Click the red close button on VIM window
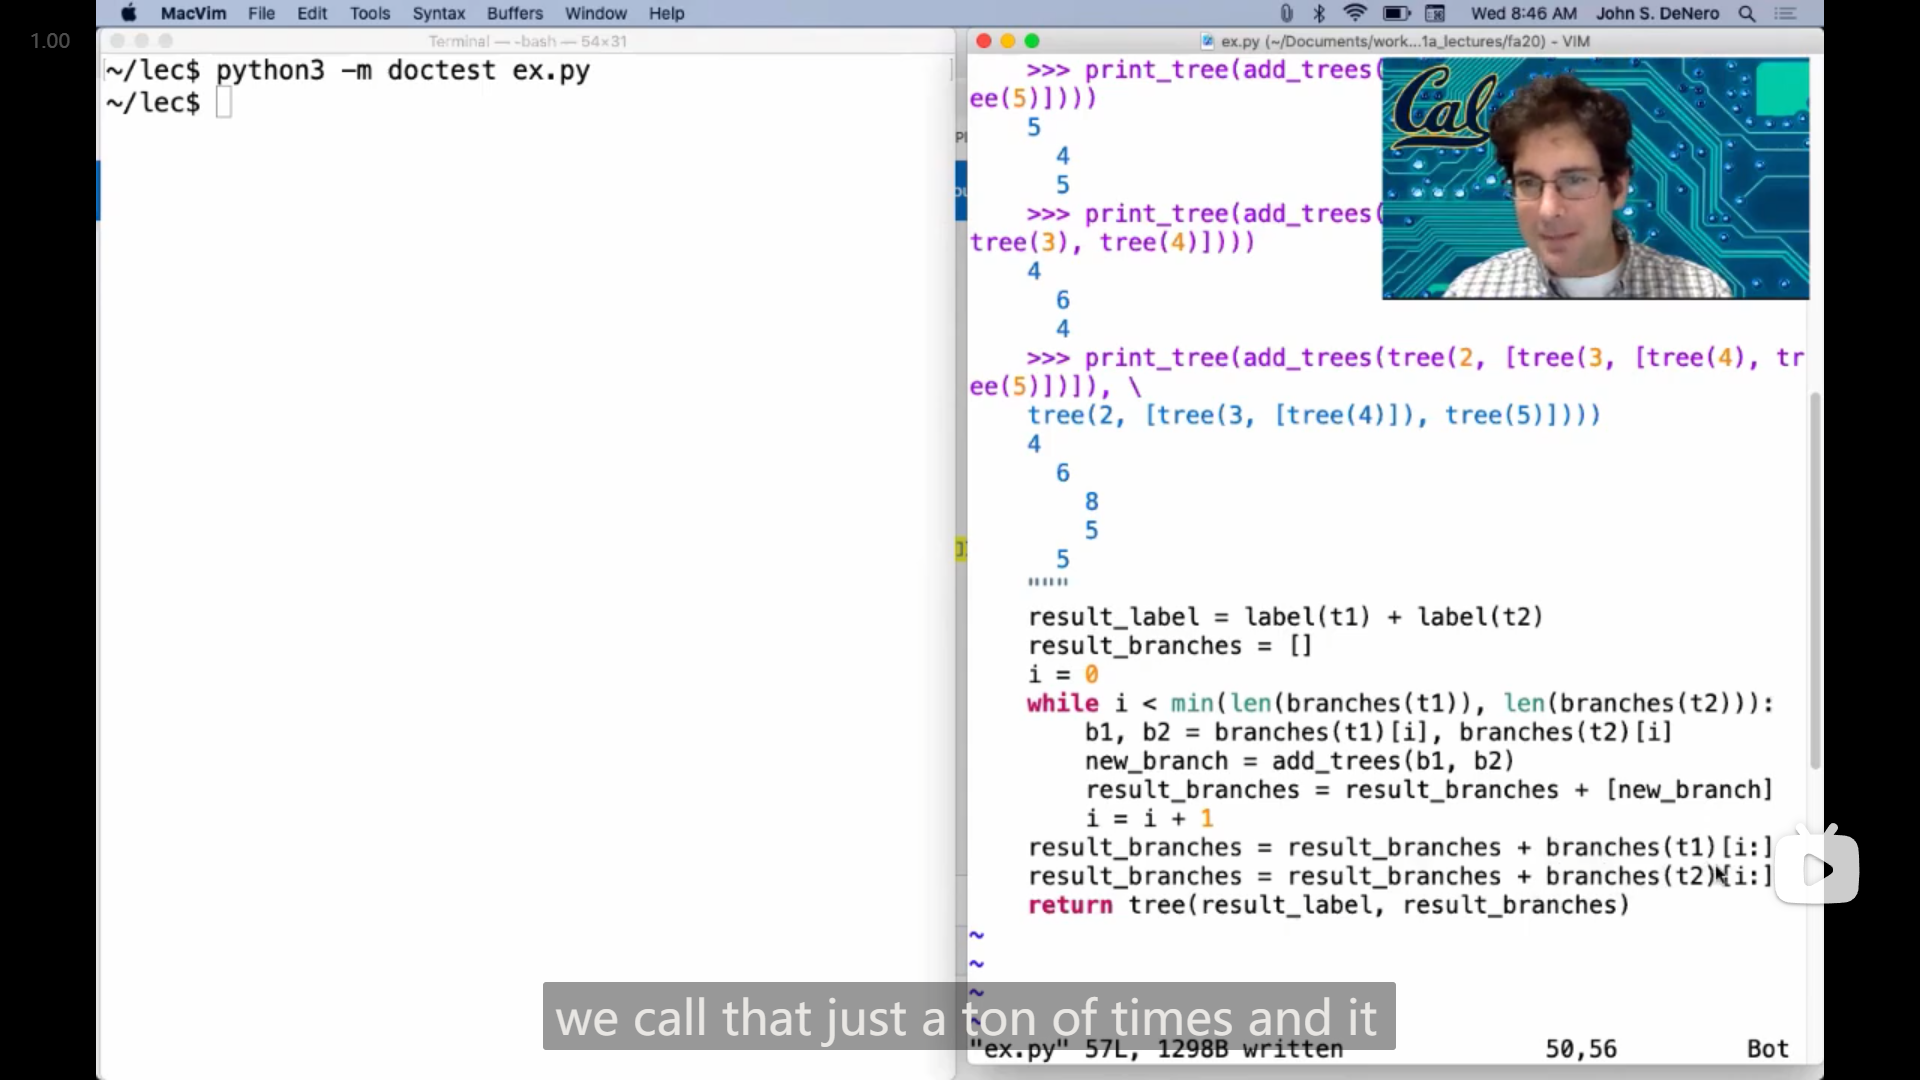This screenshot has height=1080, width=1920. (x=984, y=41)
